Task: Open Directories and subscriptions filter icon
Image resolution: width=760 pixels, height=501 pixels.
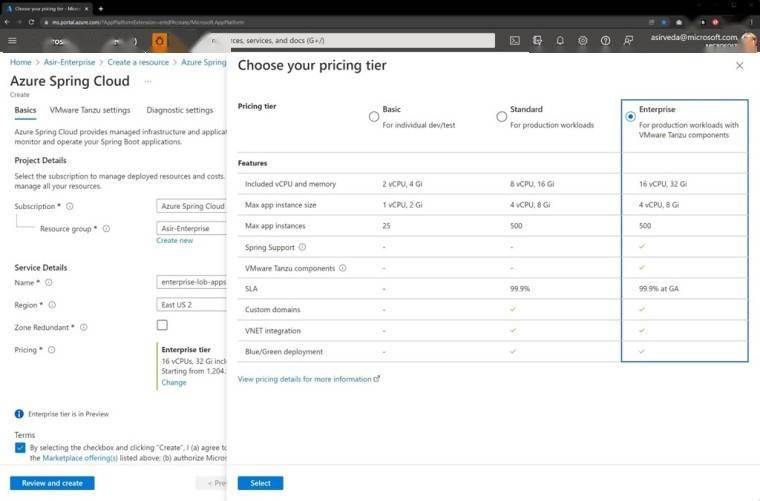Action: [538, 41]
